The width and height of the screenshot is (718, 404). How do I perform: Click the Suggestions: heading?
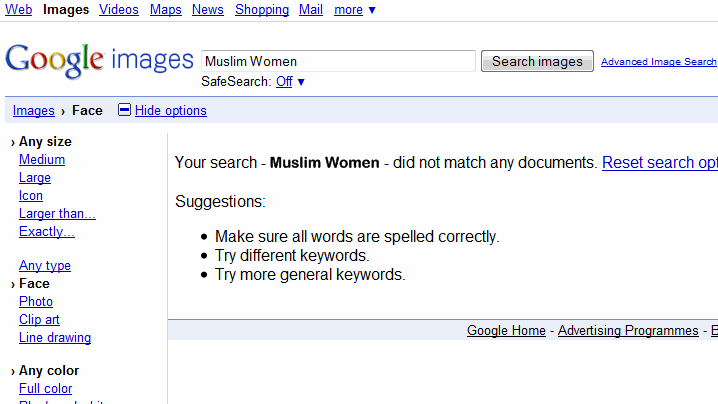[x=220, y=201]
